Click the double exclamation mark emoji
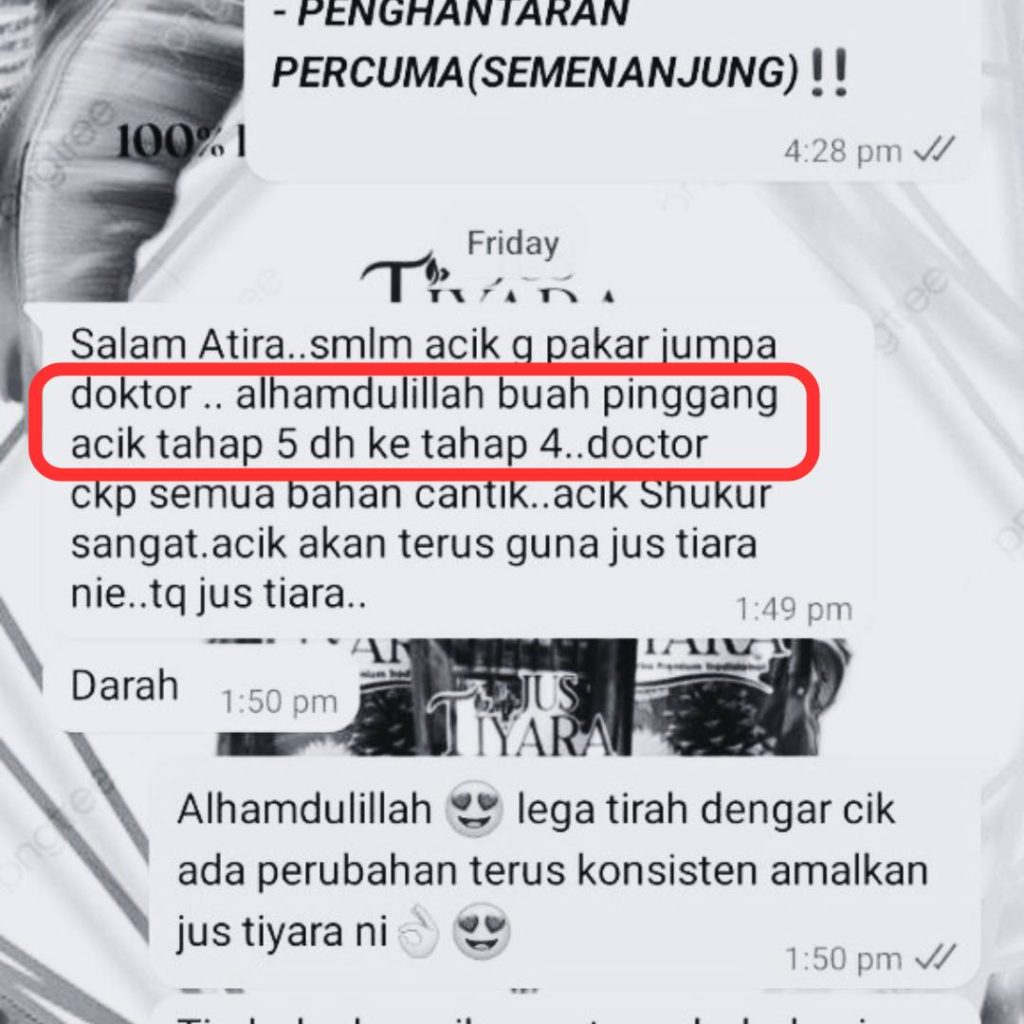This screenshot has height=1024, width=1024. pos(828,72)
